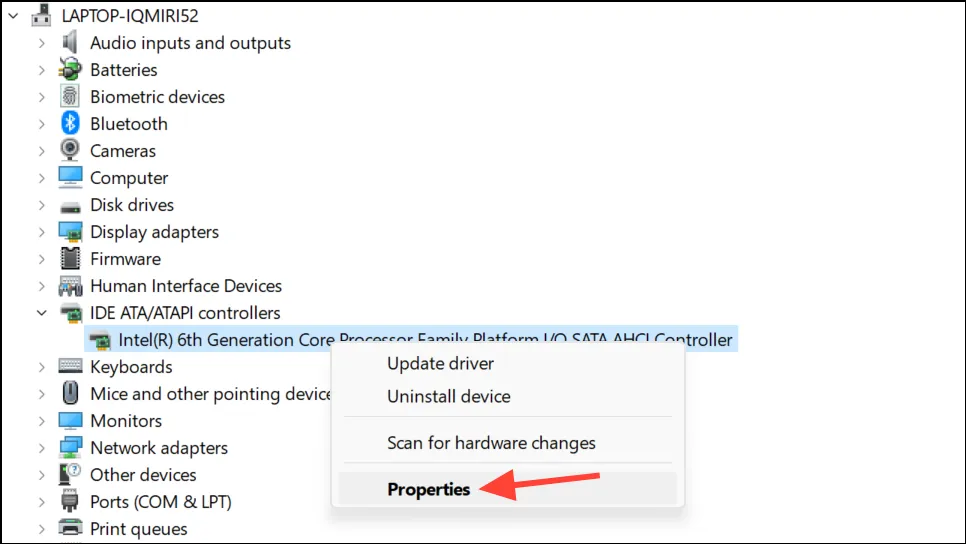This screenshot has height=544, width=966.
Task: Click the Bluetooth device category icon
Action: click(x=70, y=124)
